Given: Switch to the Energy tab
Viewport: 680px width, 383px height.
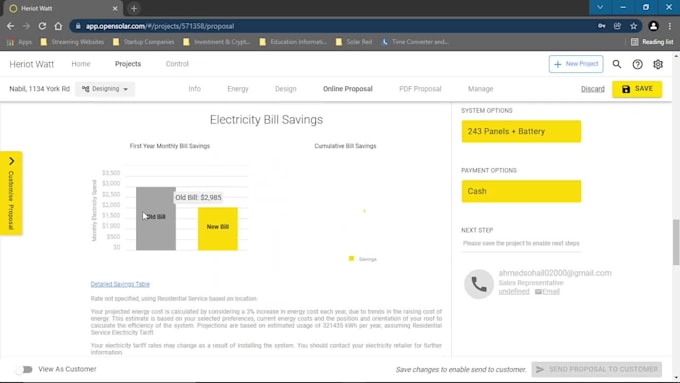Looking at the screenshot, I should 238,89.
